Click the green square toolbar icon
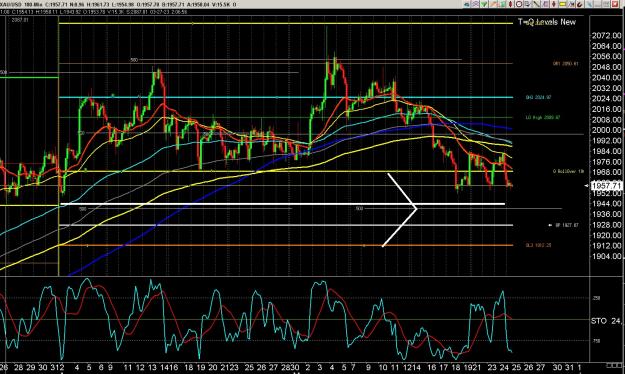 tap(502, 4)
